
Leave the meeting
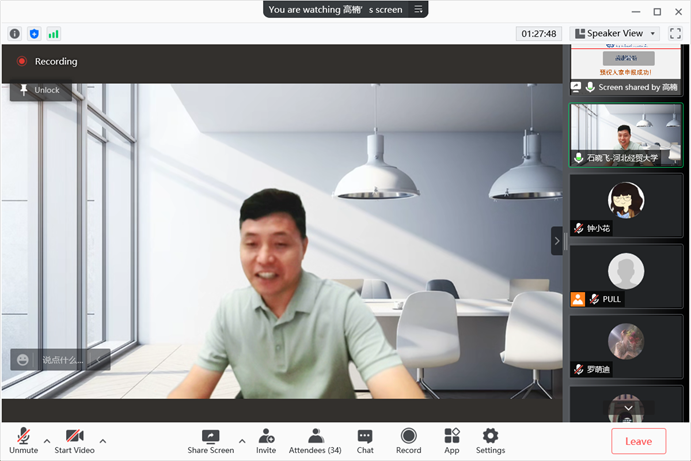pyautogui.click(x=638, y=441)
